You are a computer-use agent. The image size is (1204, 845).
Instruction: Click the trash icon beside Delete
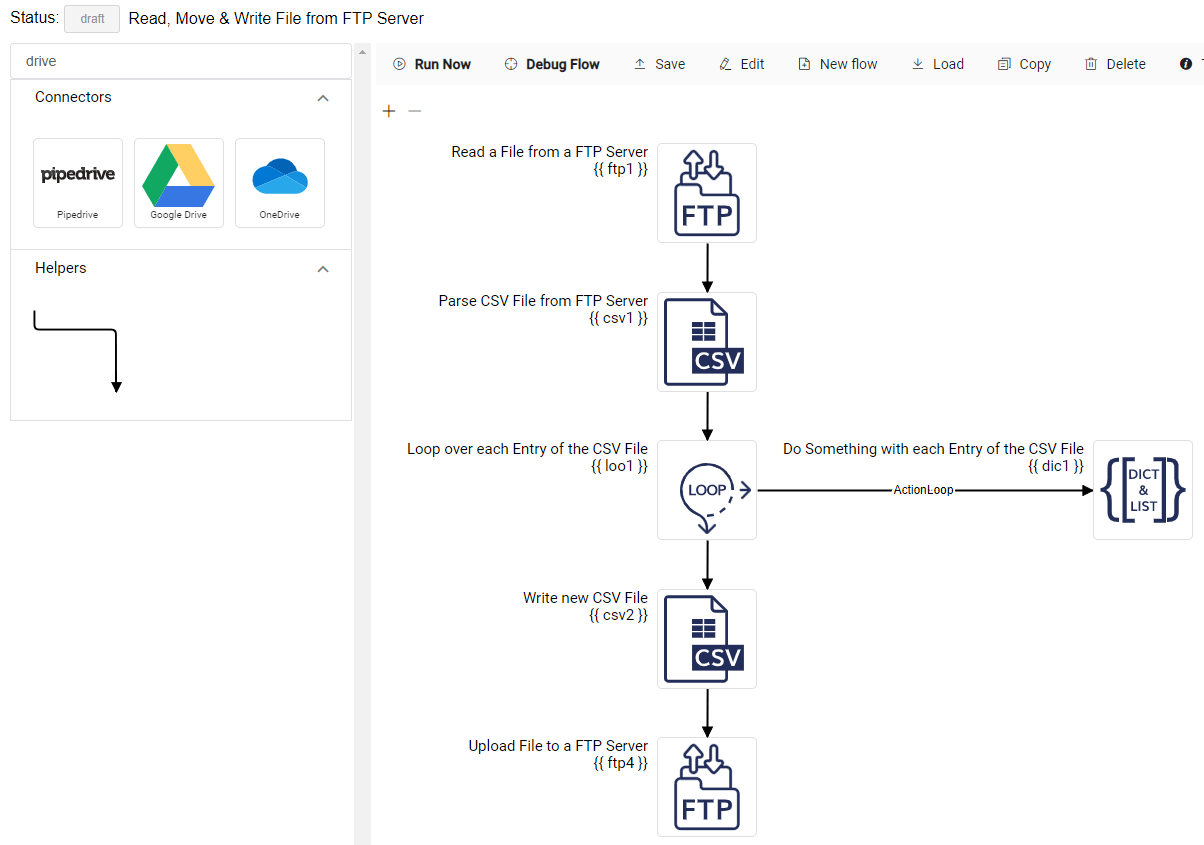(1091, 64)
